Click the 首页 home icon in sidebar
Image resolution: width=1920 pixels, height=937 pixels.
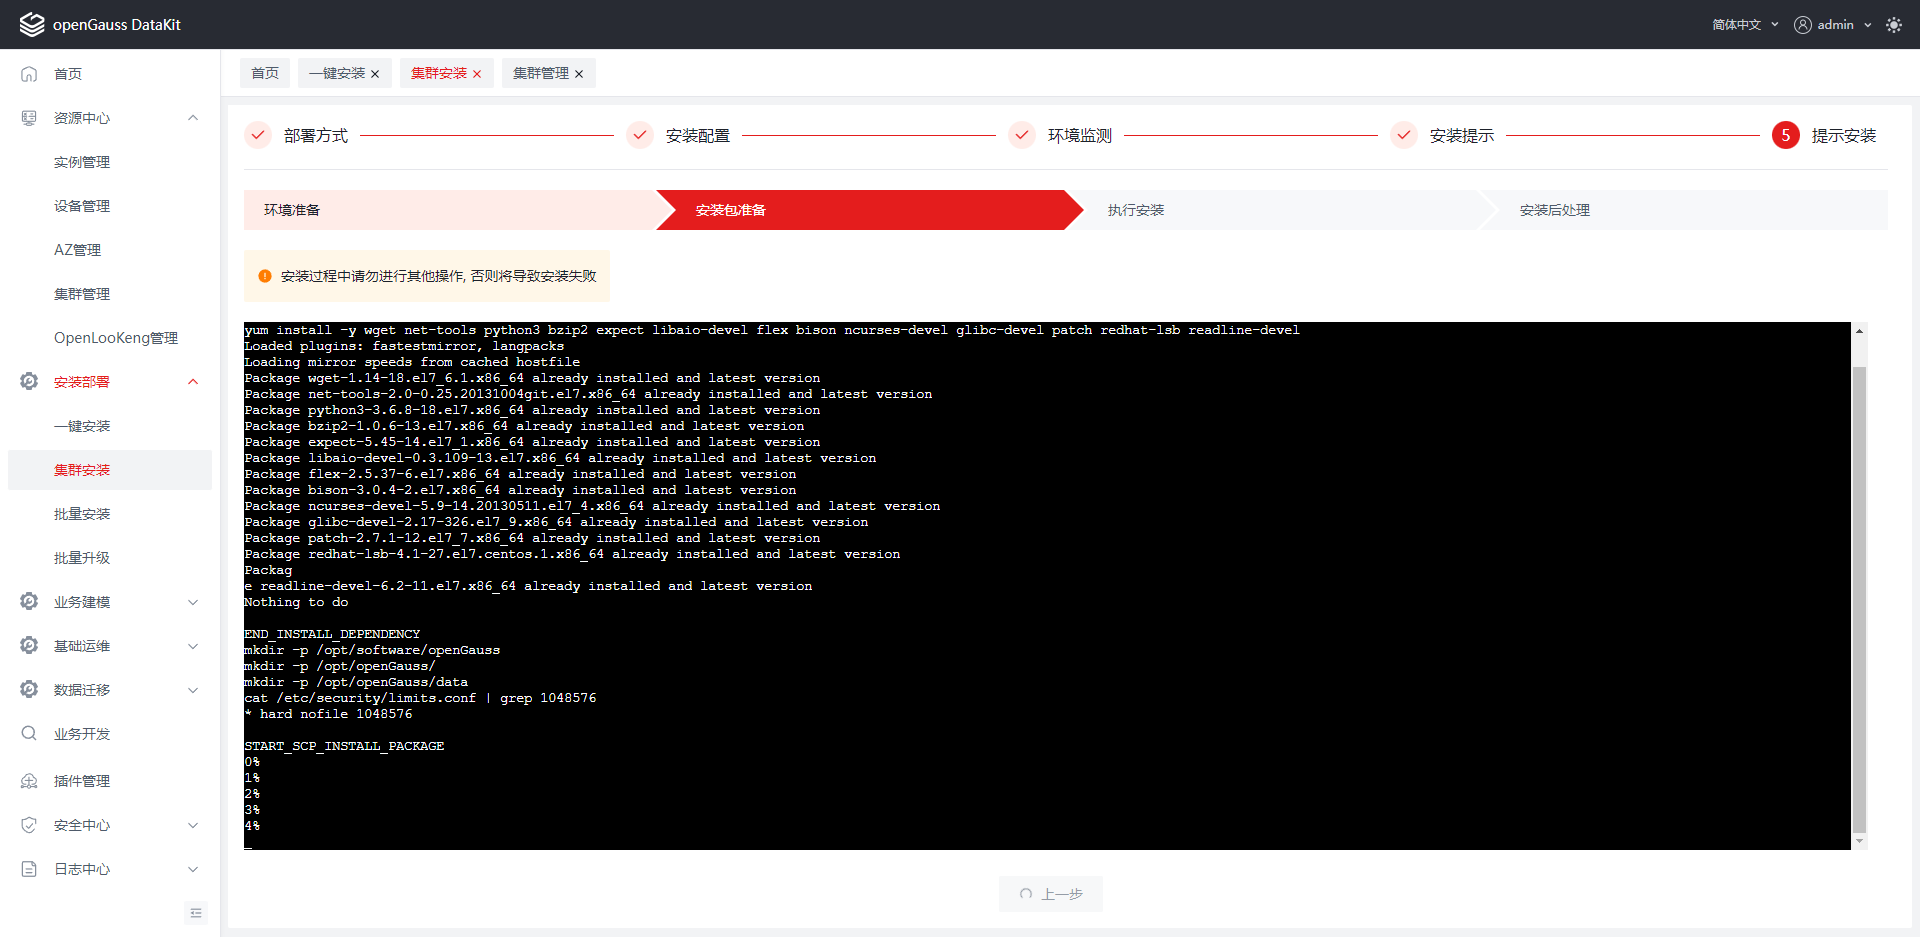click(x=29, y=74)
